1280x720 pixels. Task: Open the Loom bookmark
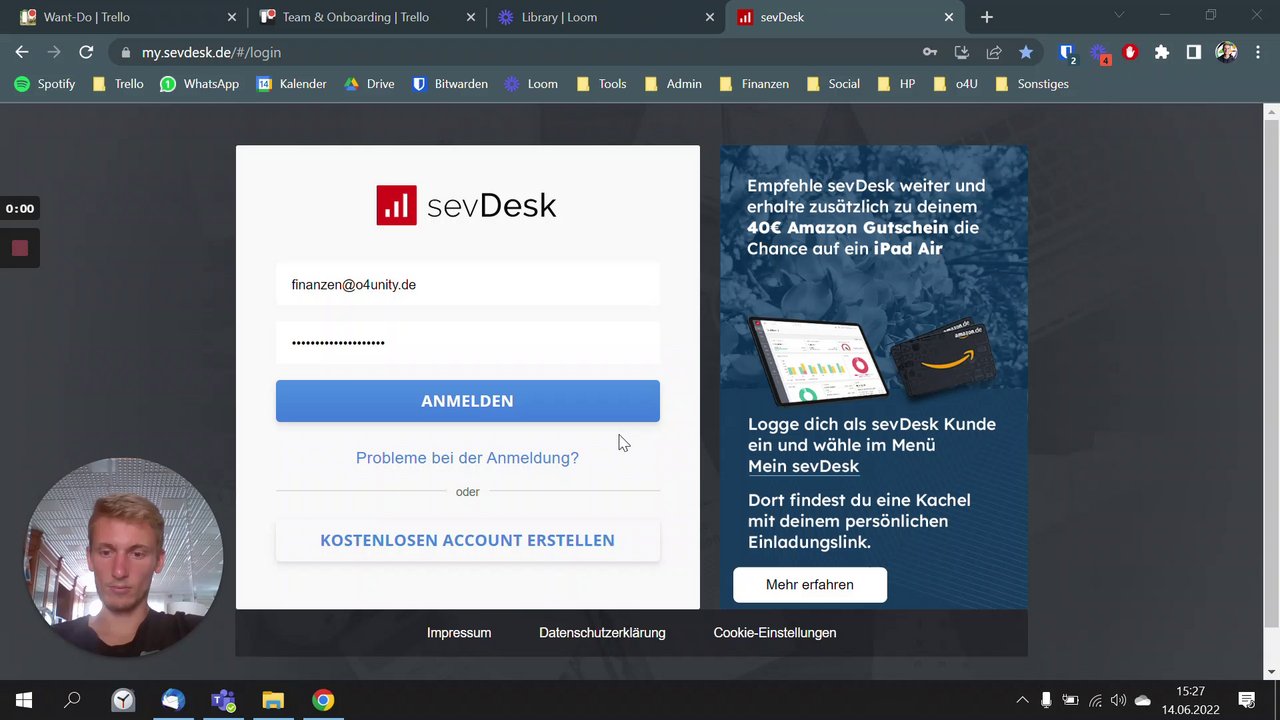532,84
